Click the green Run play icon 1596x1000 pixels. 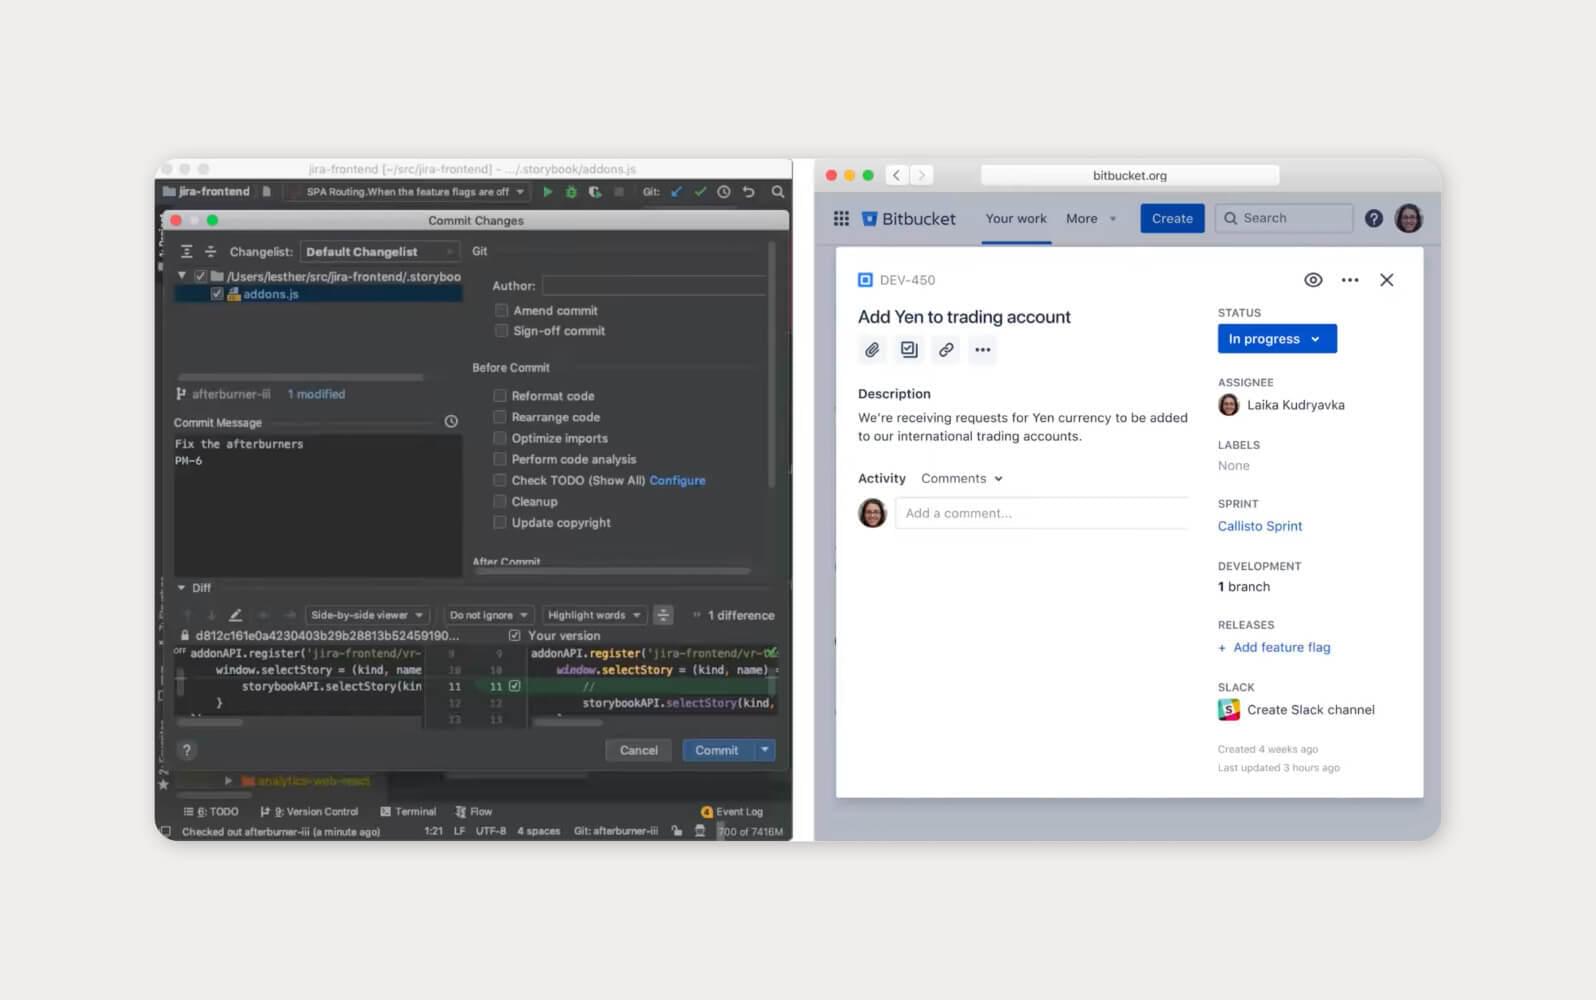point(547,192)
